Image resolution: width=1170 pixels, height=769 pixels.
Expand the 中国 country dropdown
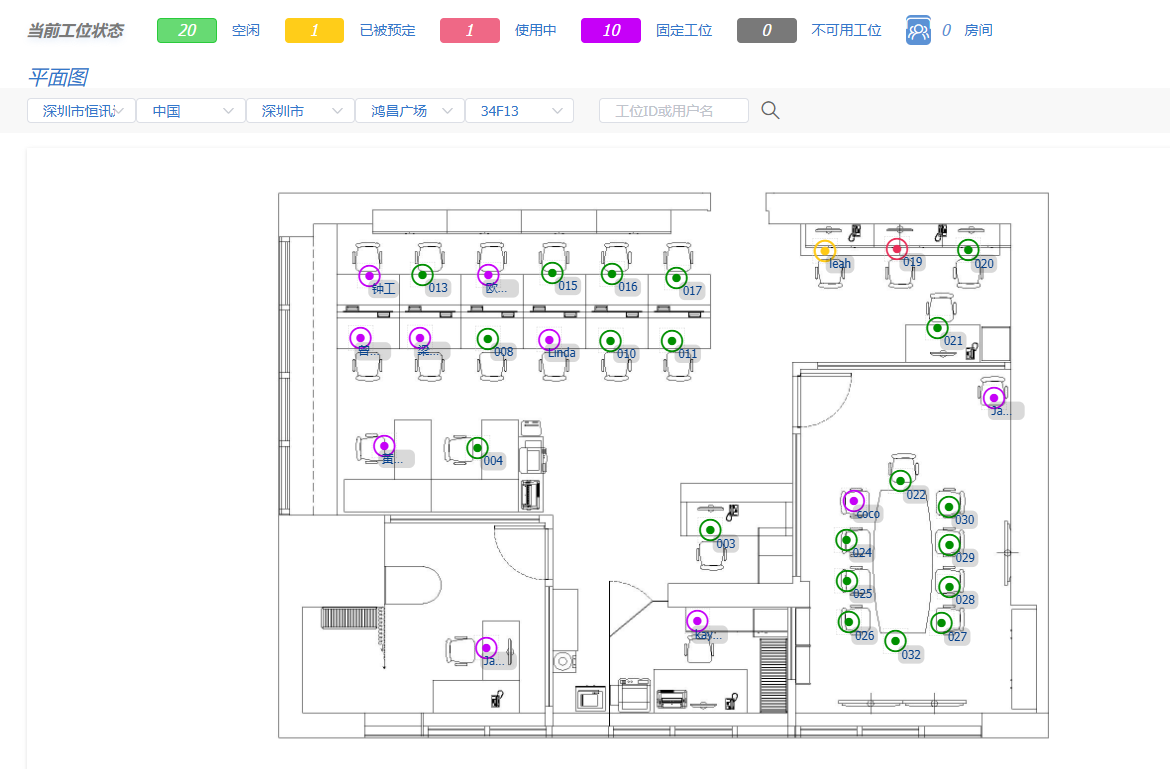[x=191, y=110]
